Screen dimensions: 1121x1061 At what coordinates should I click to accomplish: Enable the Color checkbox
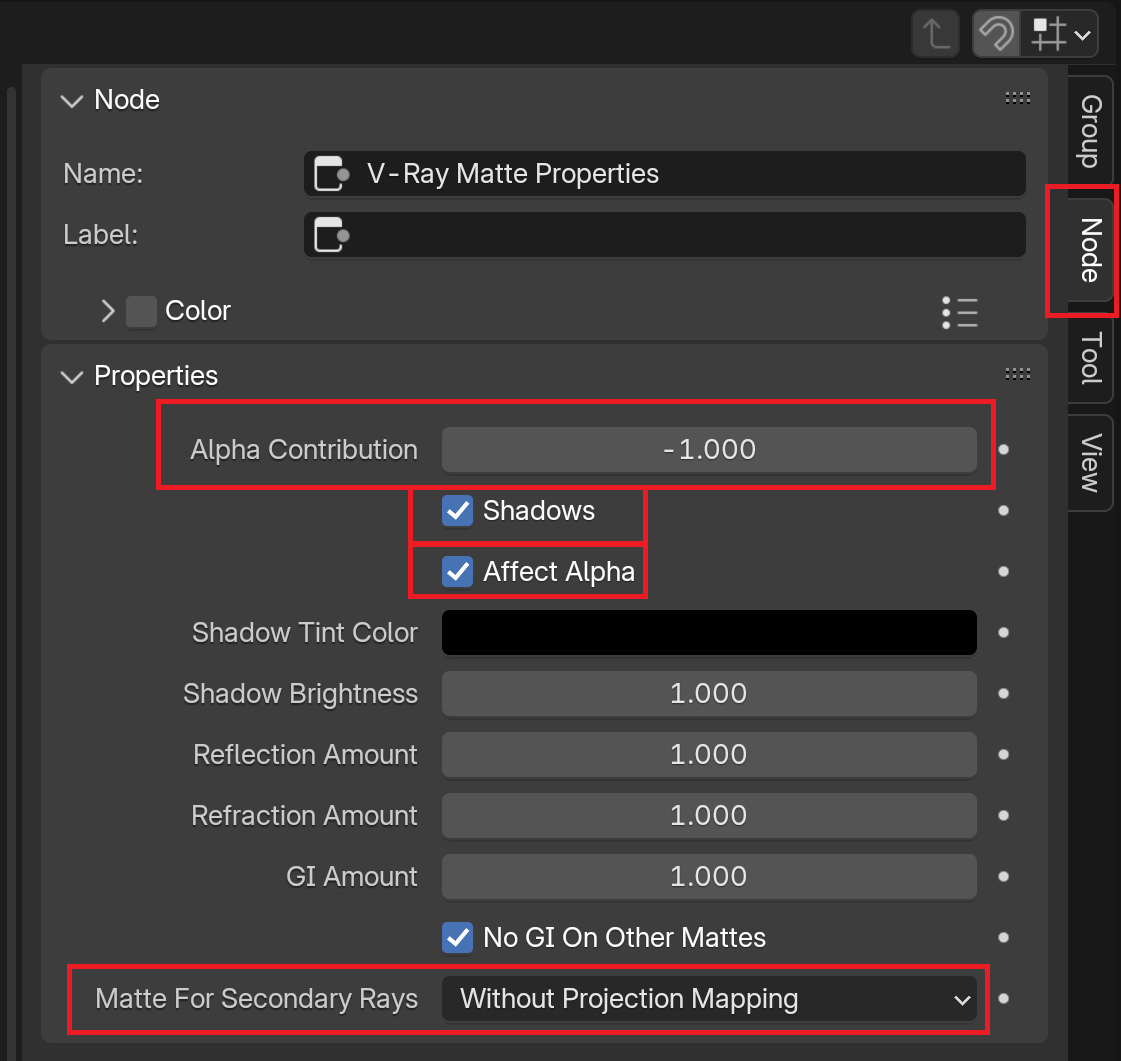(x=142, y=312)
